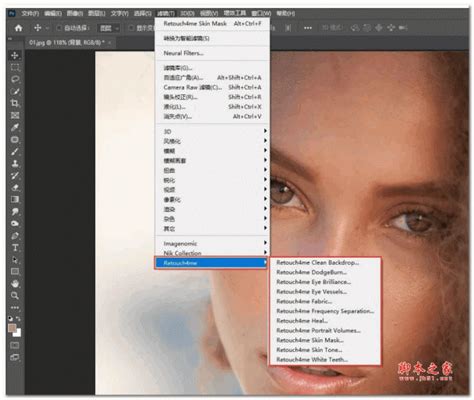Expand the 模糊画廊 filter submenu
Screen dimensions: 474x400
(213, 160)
